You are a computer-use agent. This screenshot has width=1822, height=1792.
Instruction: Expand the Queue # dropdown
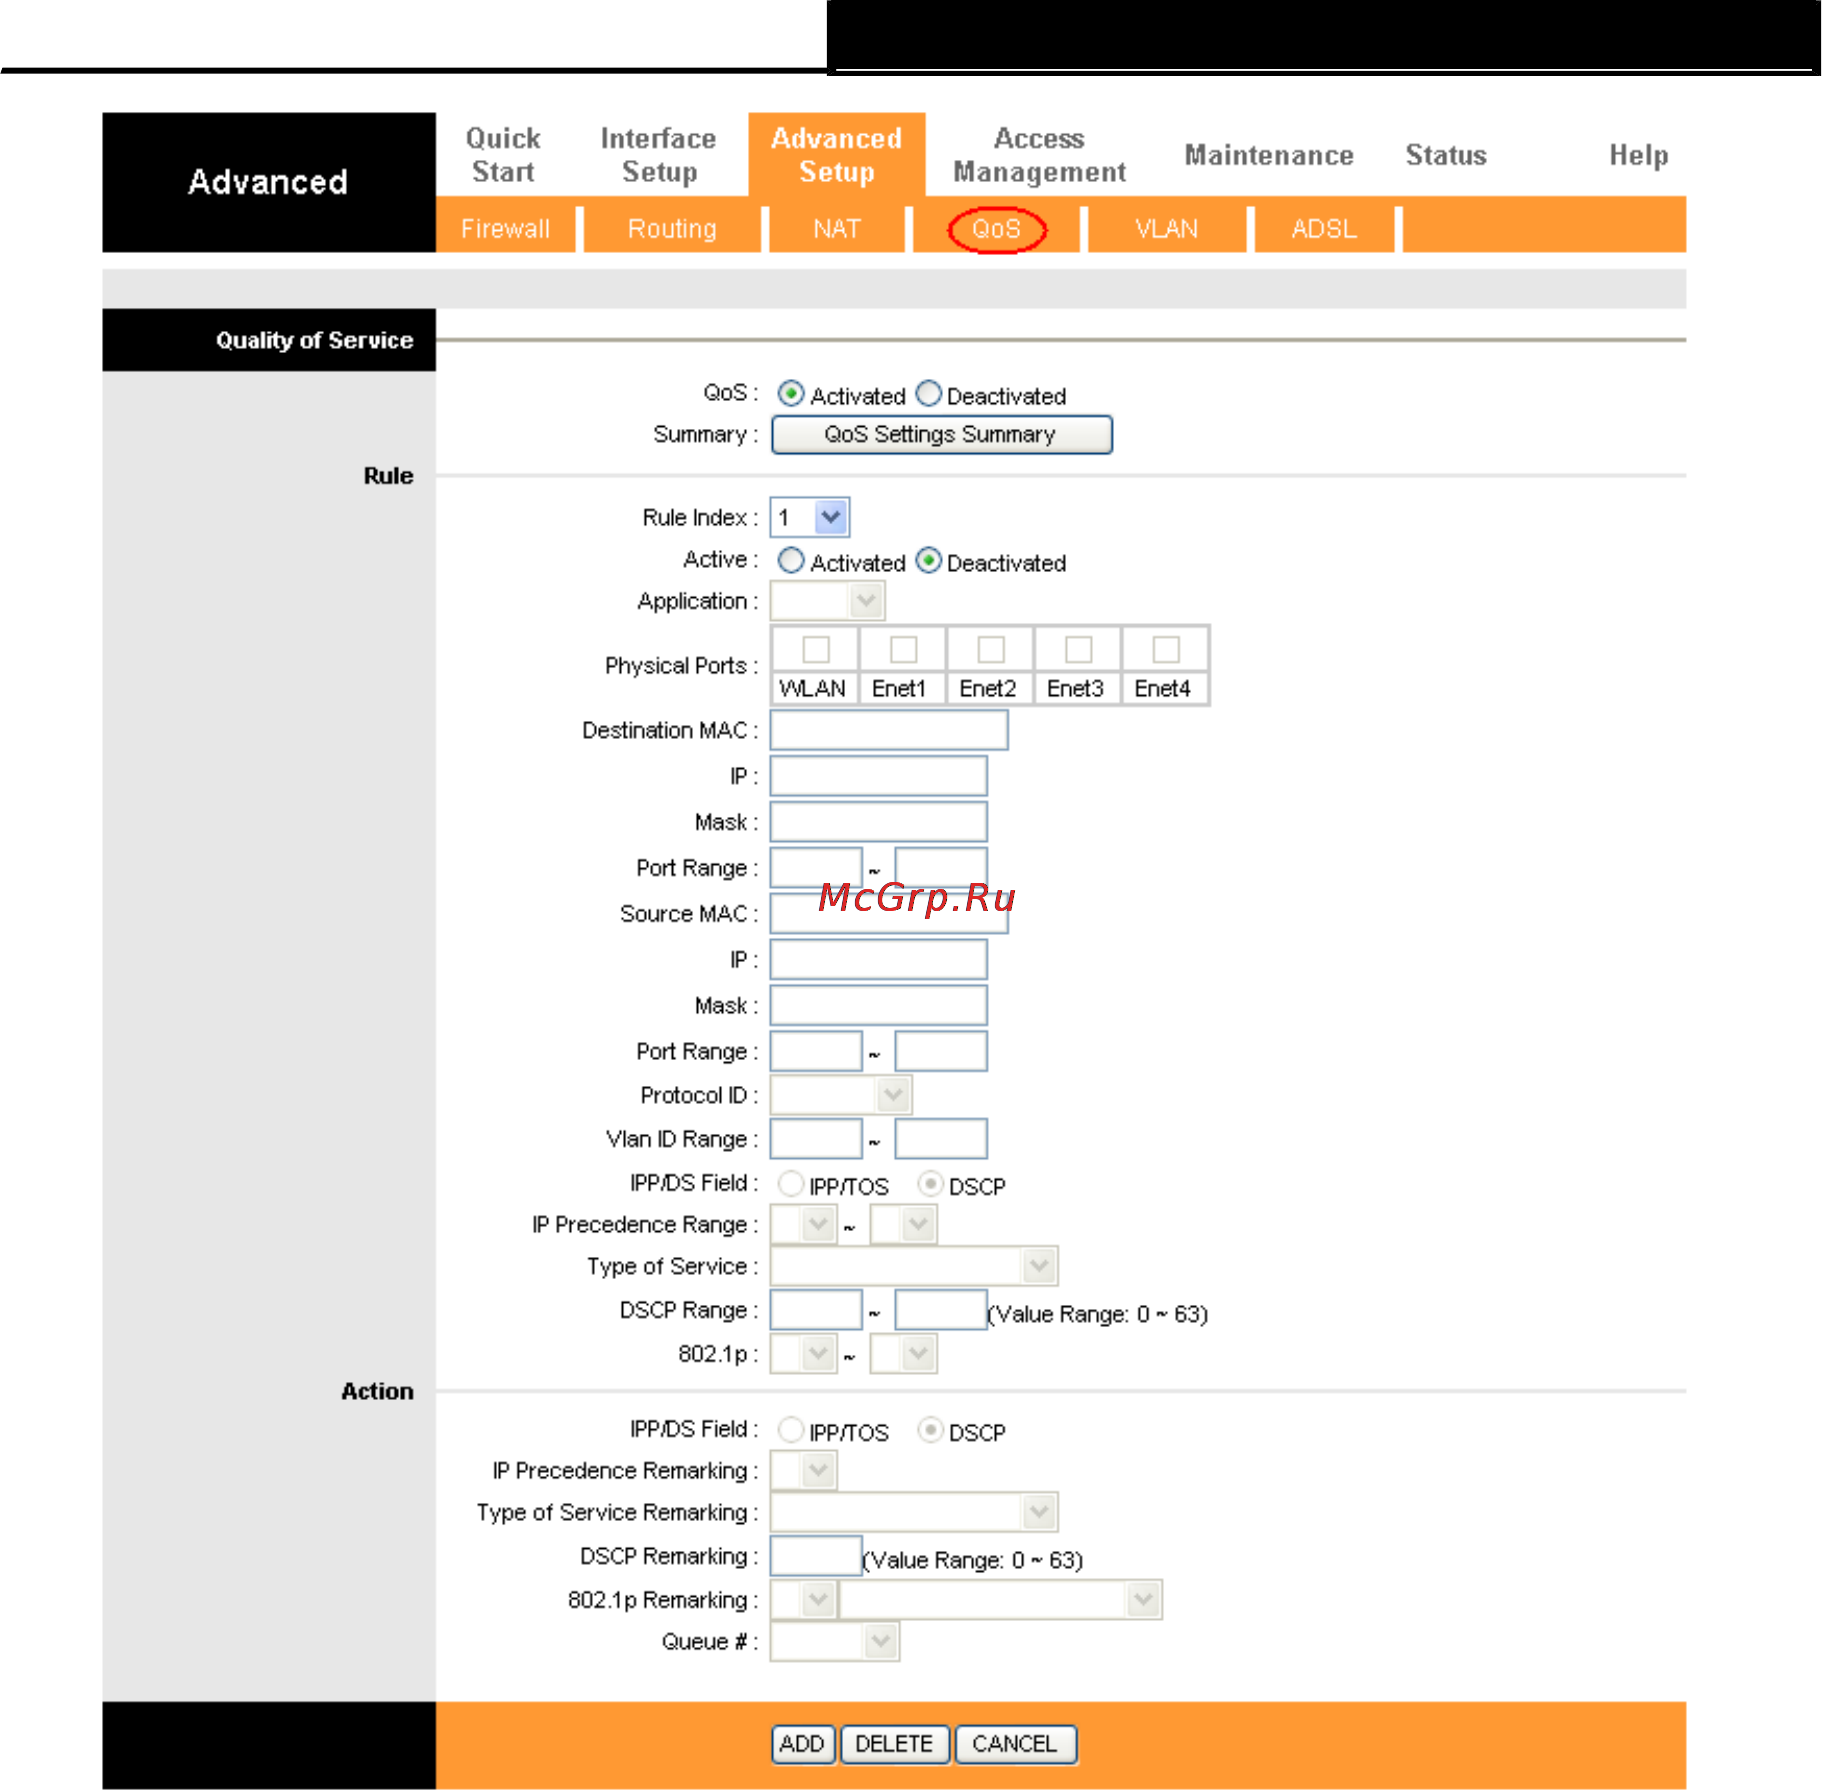pyautogui.click(x=835, y=1642)
